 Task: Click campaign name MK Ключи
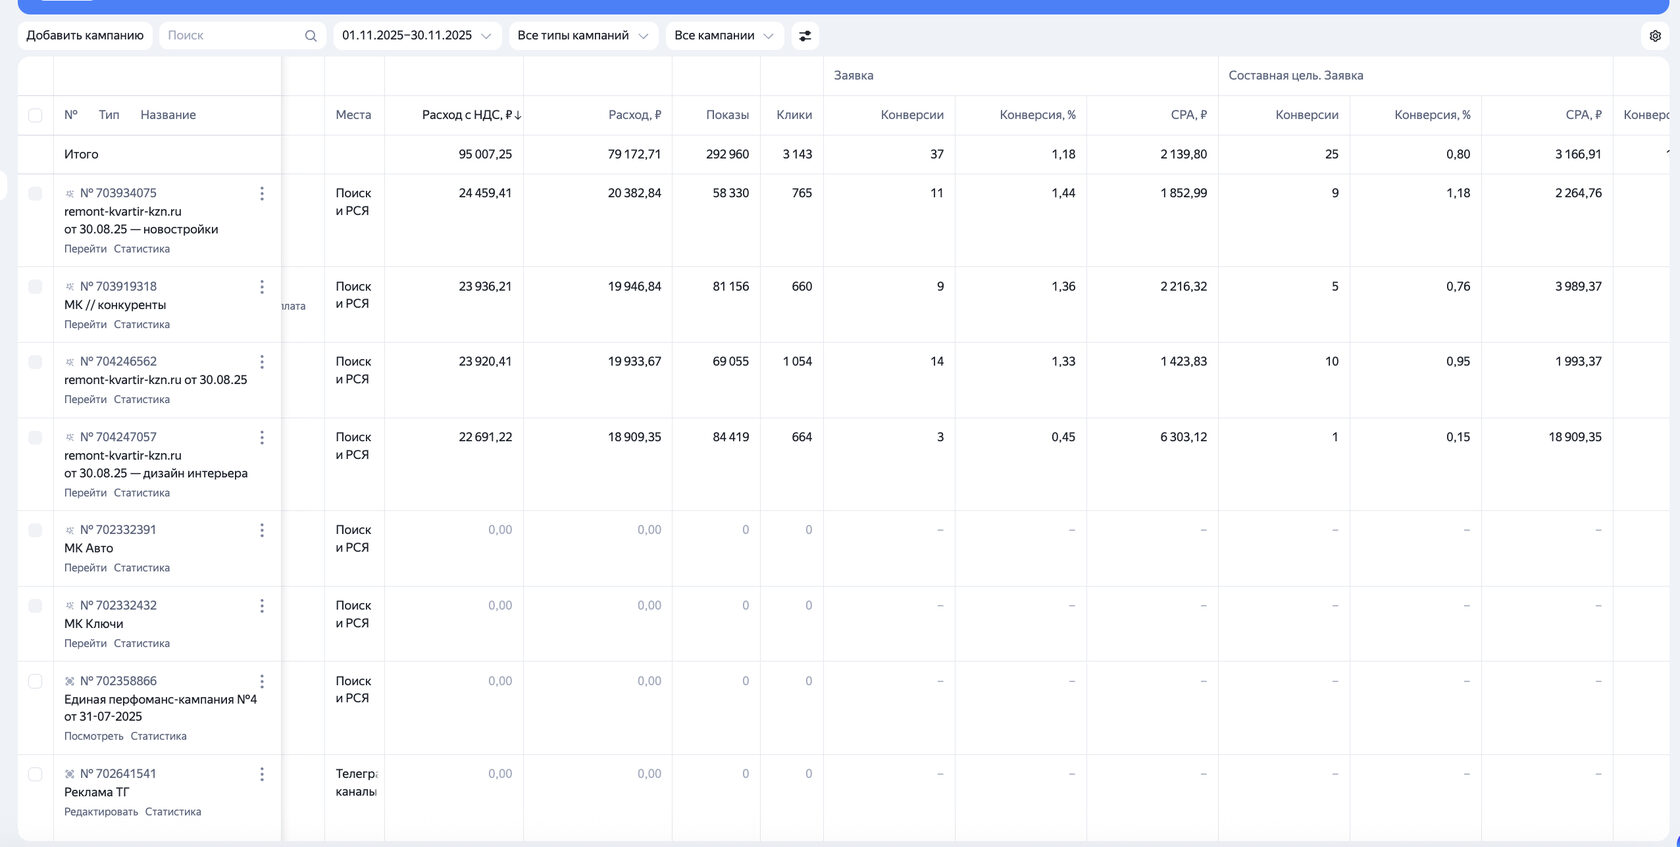point(94,624)
